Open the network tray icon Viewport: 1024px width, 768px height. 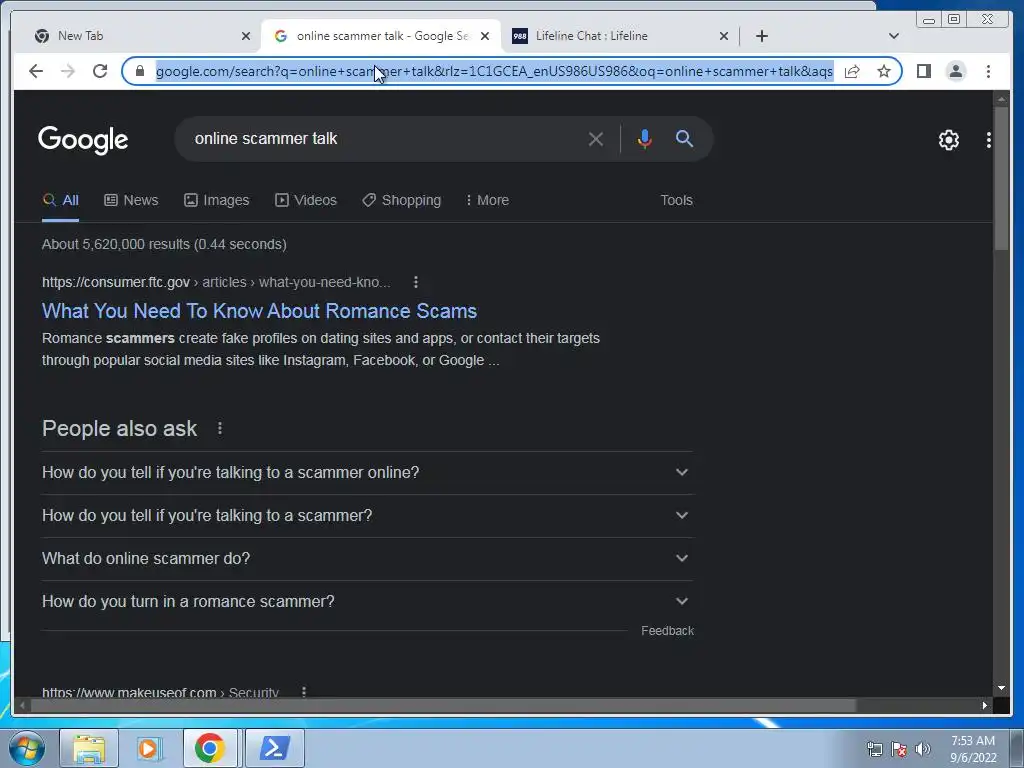pos(874,749)
